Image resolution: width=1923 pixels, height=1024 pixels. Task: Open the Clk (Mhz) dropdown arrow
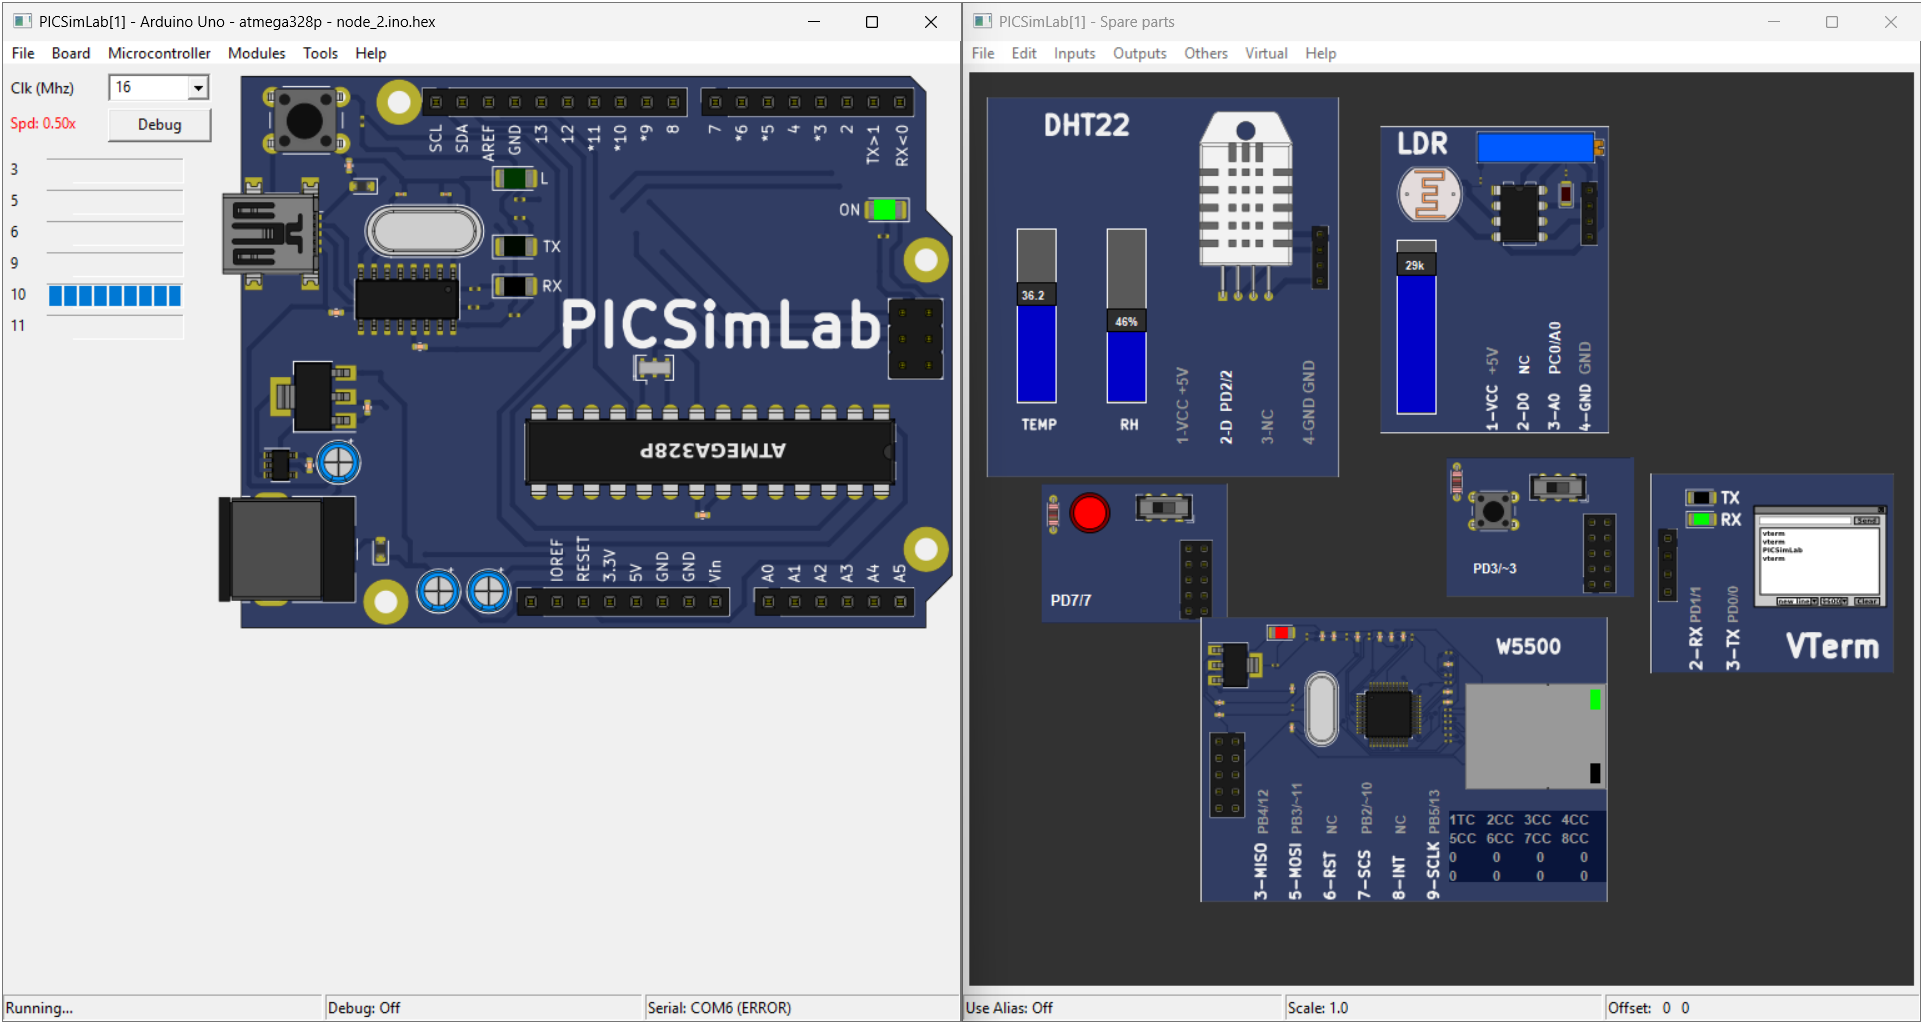click(198, 88)
